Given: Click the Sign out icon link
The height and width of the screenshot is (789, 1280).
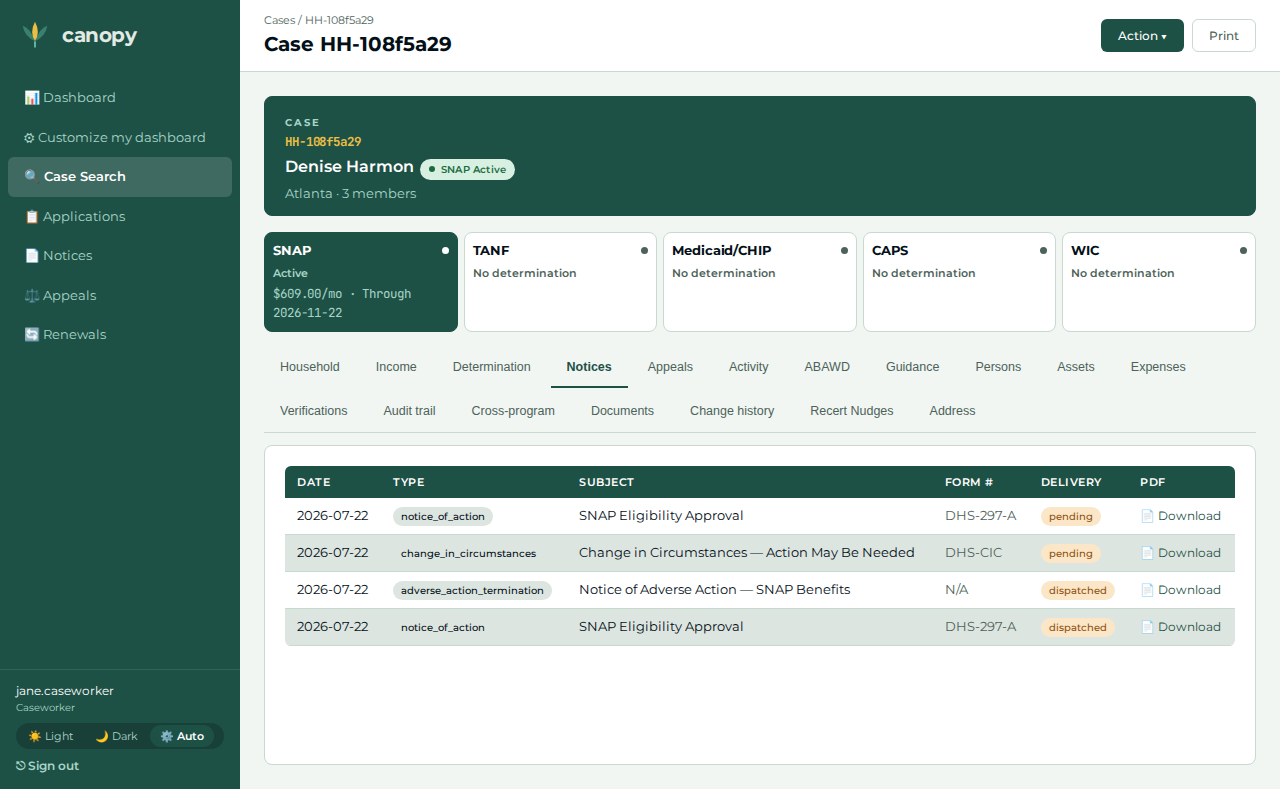Looking at the screenshot, I should (47, 765).
